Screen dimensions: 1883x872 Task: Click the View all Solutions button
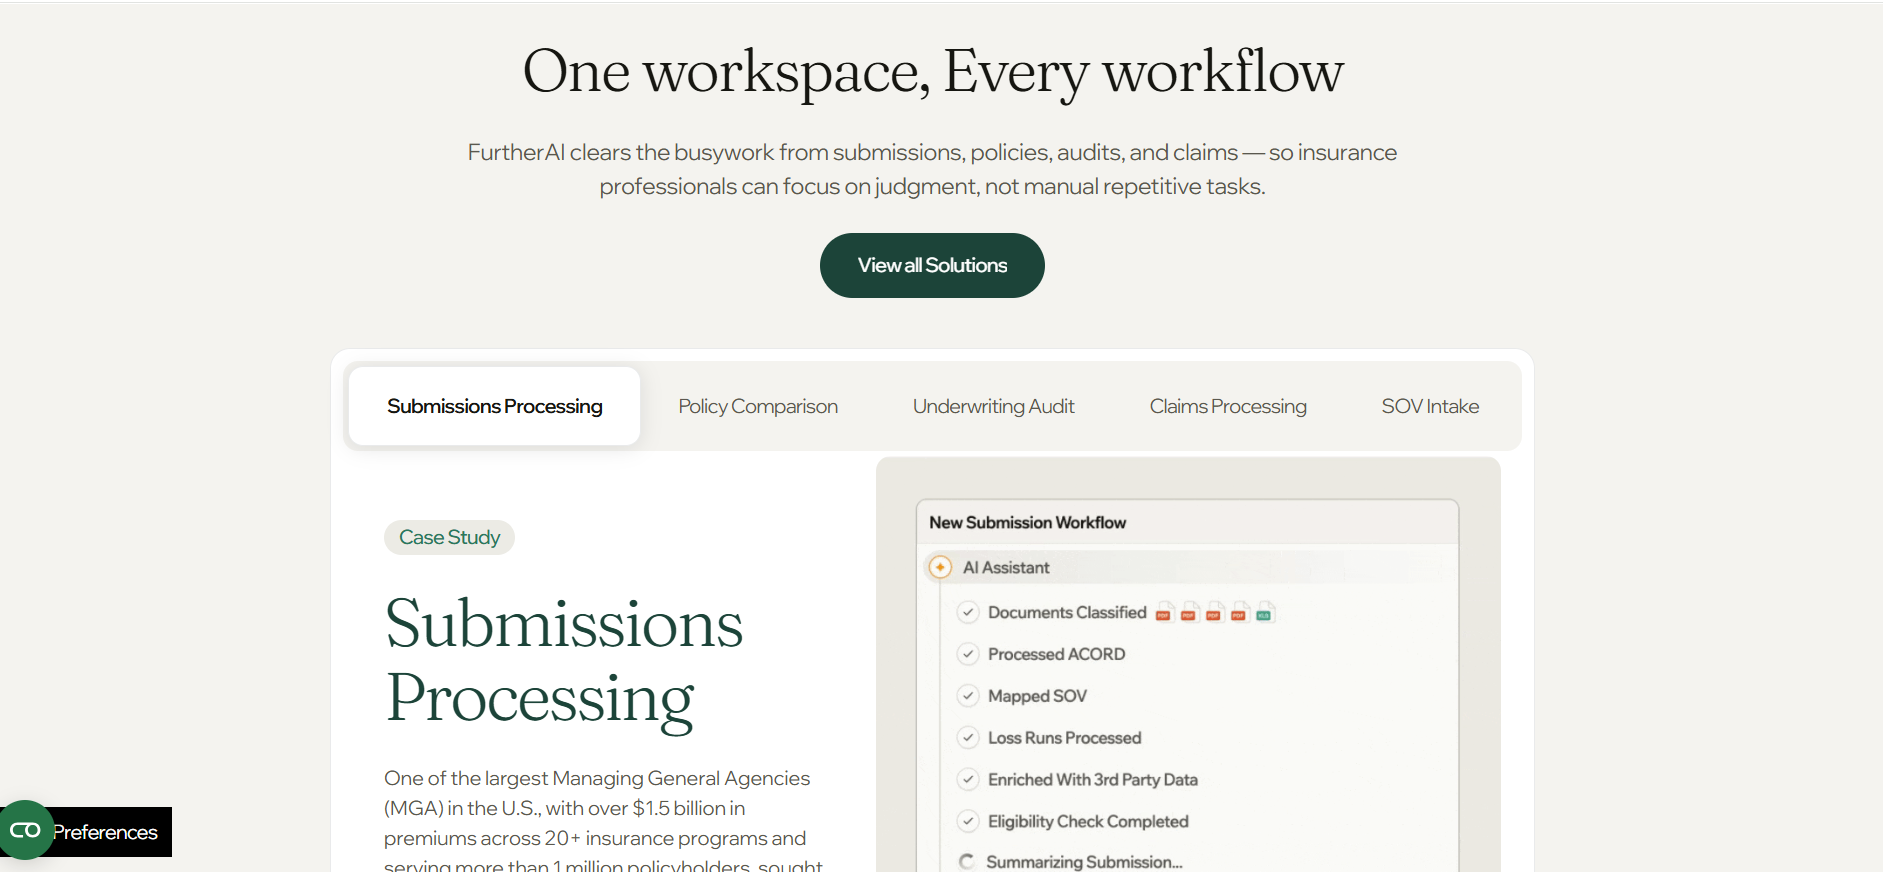pos(932,265)
